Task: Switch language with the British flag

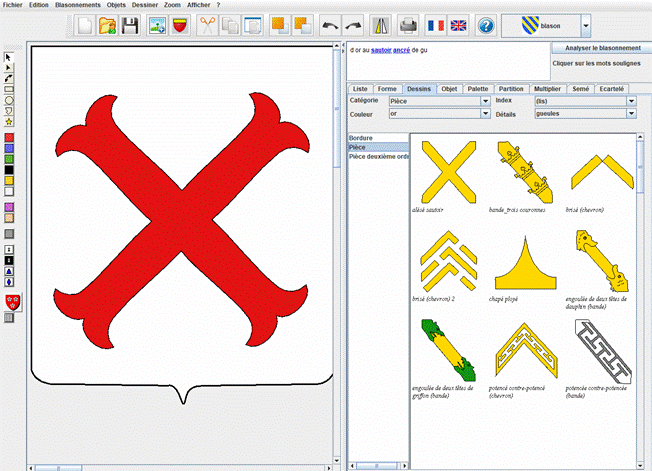Action: pos(458,25)
